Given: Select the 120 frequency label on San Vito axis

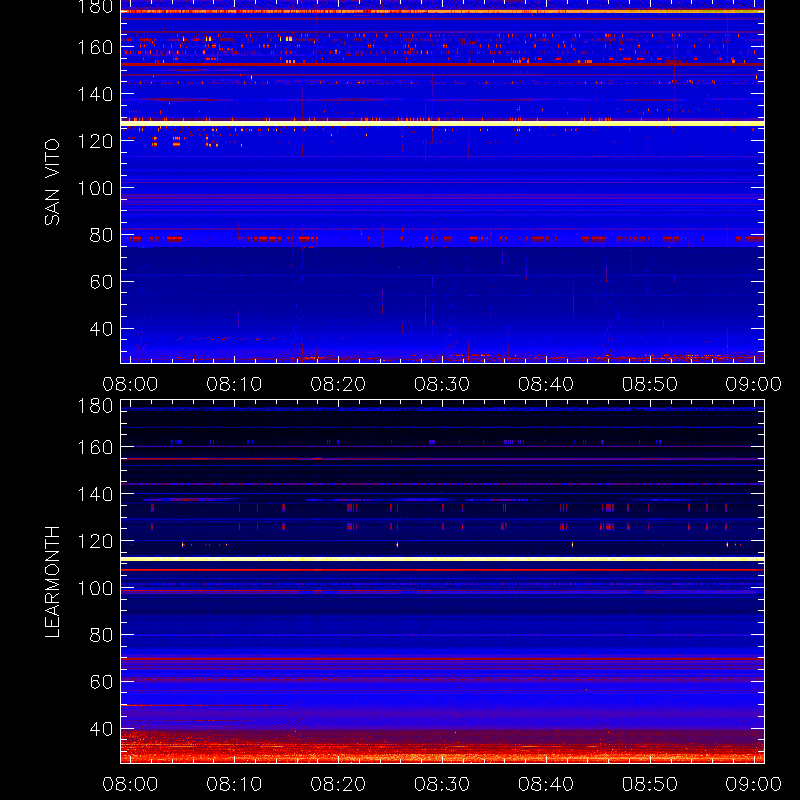Looking at the screenshot, I should click(95, 141).
